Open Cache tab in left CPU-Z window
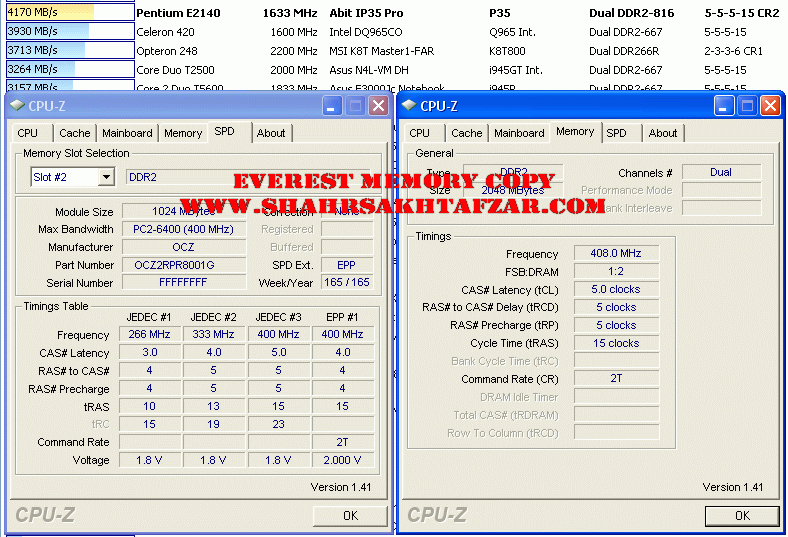The image size is (788, 537). coord(74,133)
